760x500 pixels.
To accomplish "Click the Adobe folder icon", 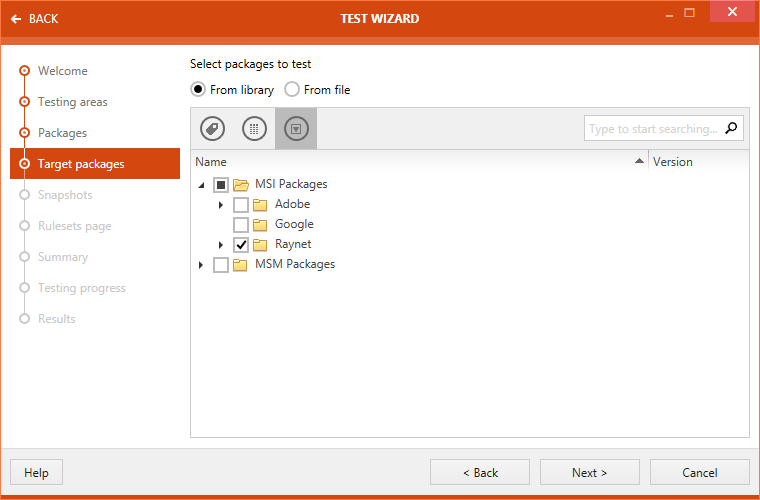I will pyautogui.click(x=260, y=205).
